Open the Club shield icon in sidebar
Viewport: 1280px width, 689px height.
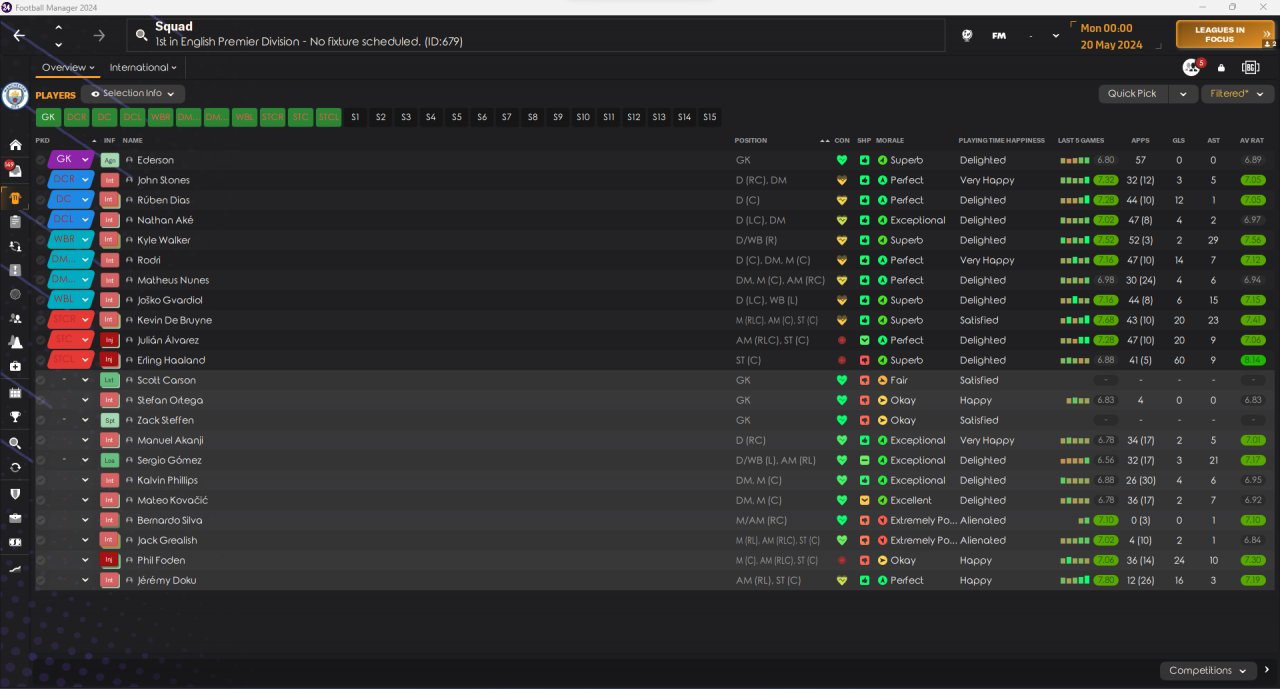(15, 493)
